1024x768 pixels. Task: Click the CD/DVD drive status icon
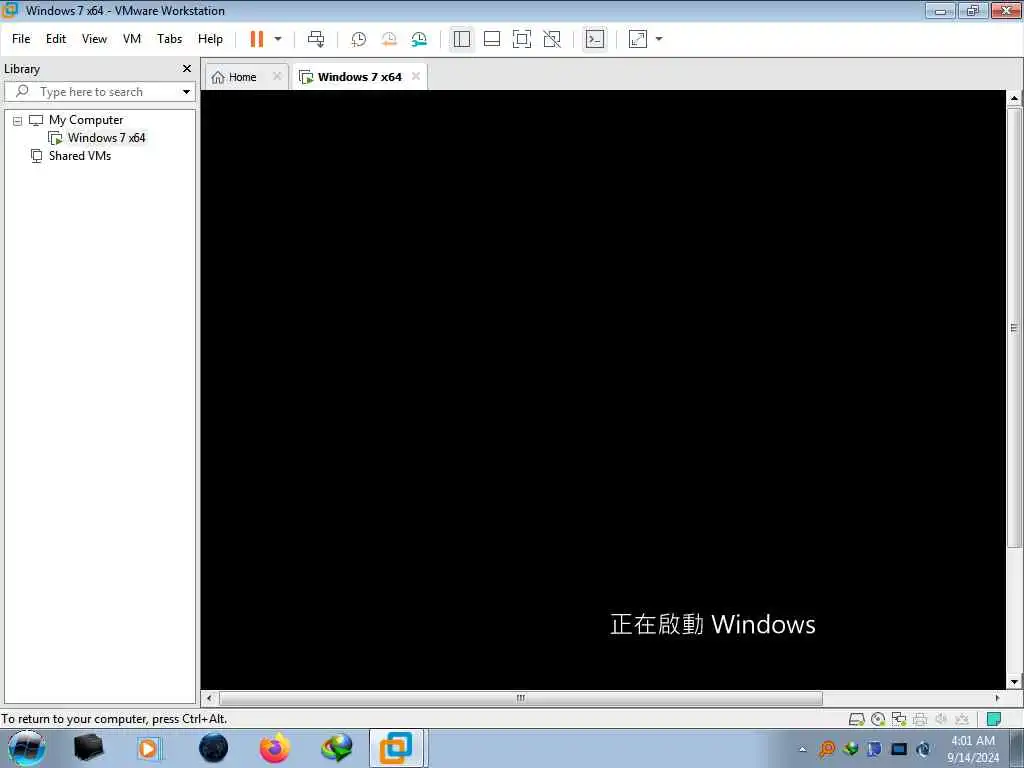(x=878, y=720)
